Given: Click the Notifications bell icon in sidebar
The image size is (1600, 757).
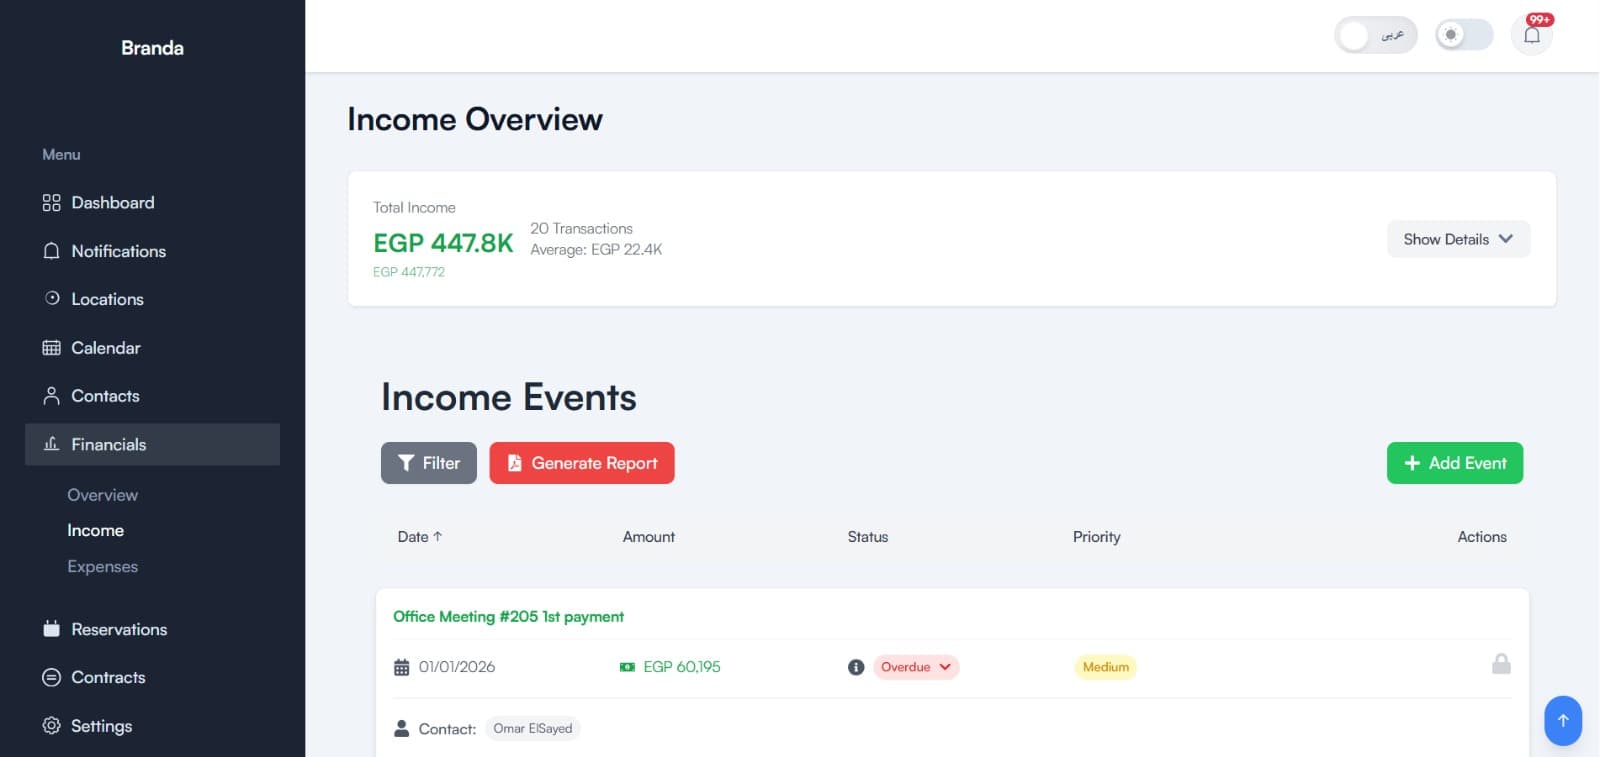Looking at the screenshot, I should click(51, 251).
